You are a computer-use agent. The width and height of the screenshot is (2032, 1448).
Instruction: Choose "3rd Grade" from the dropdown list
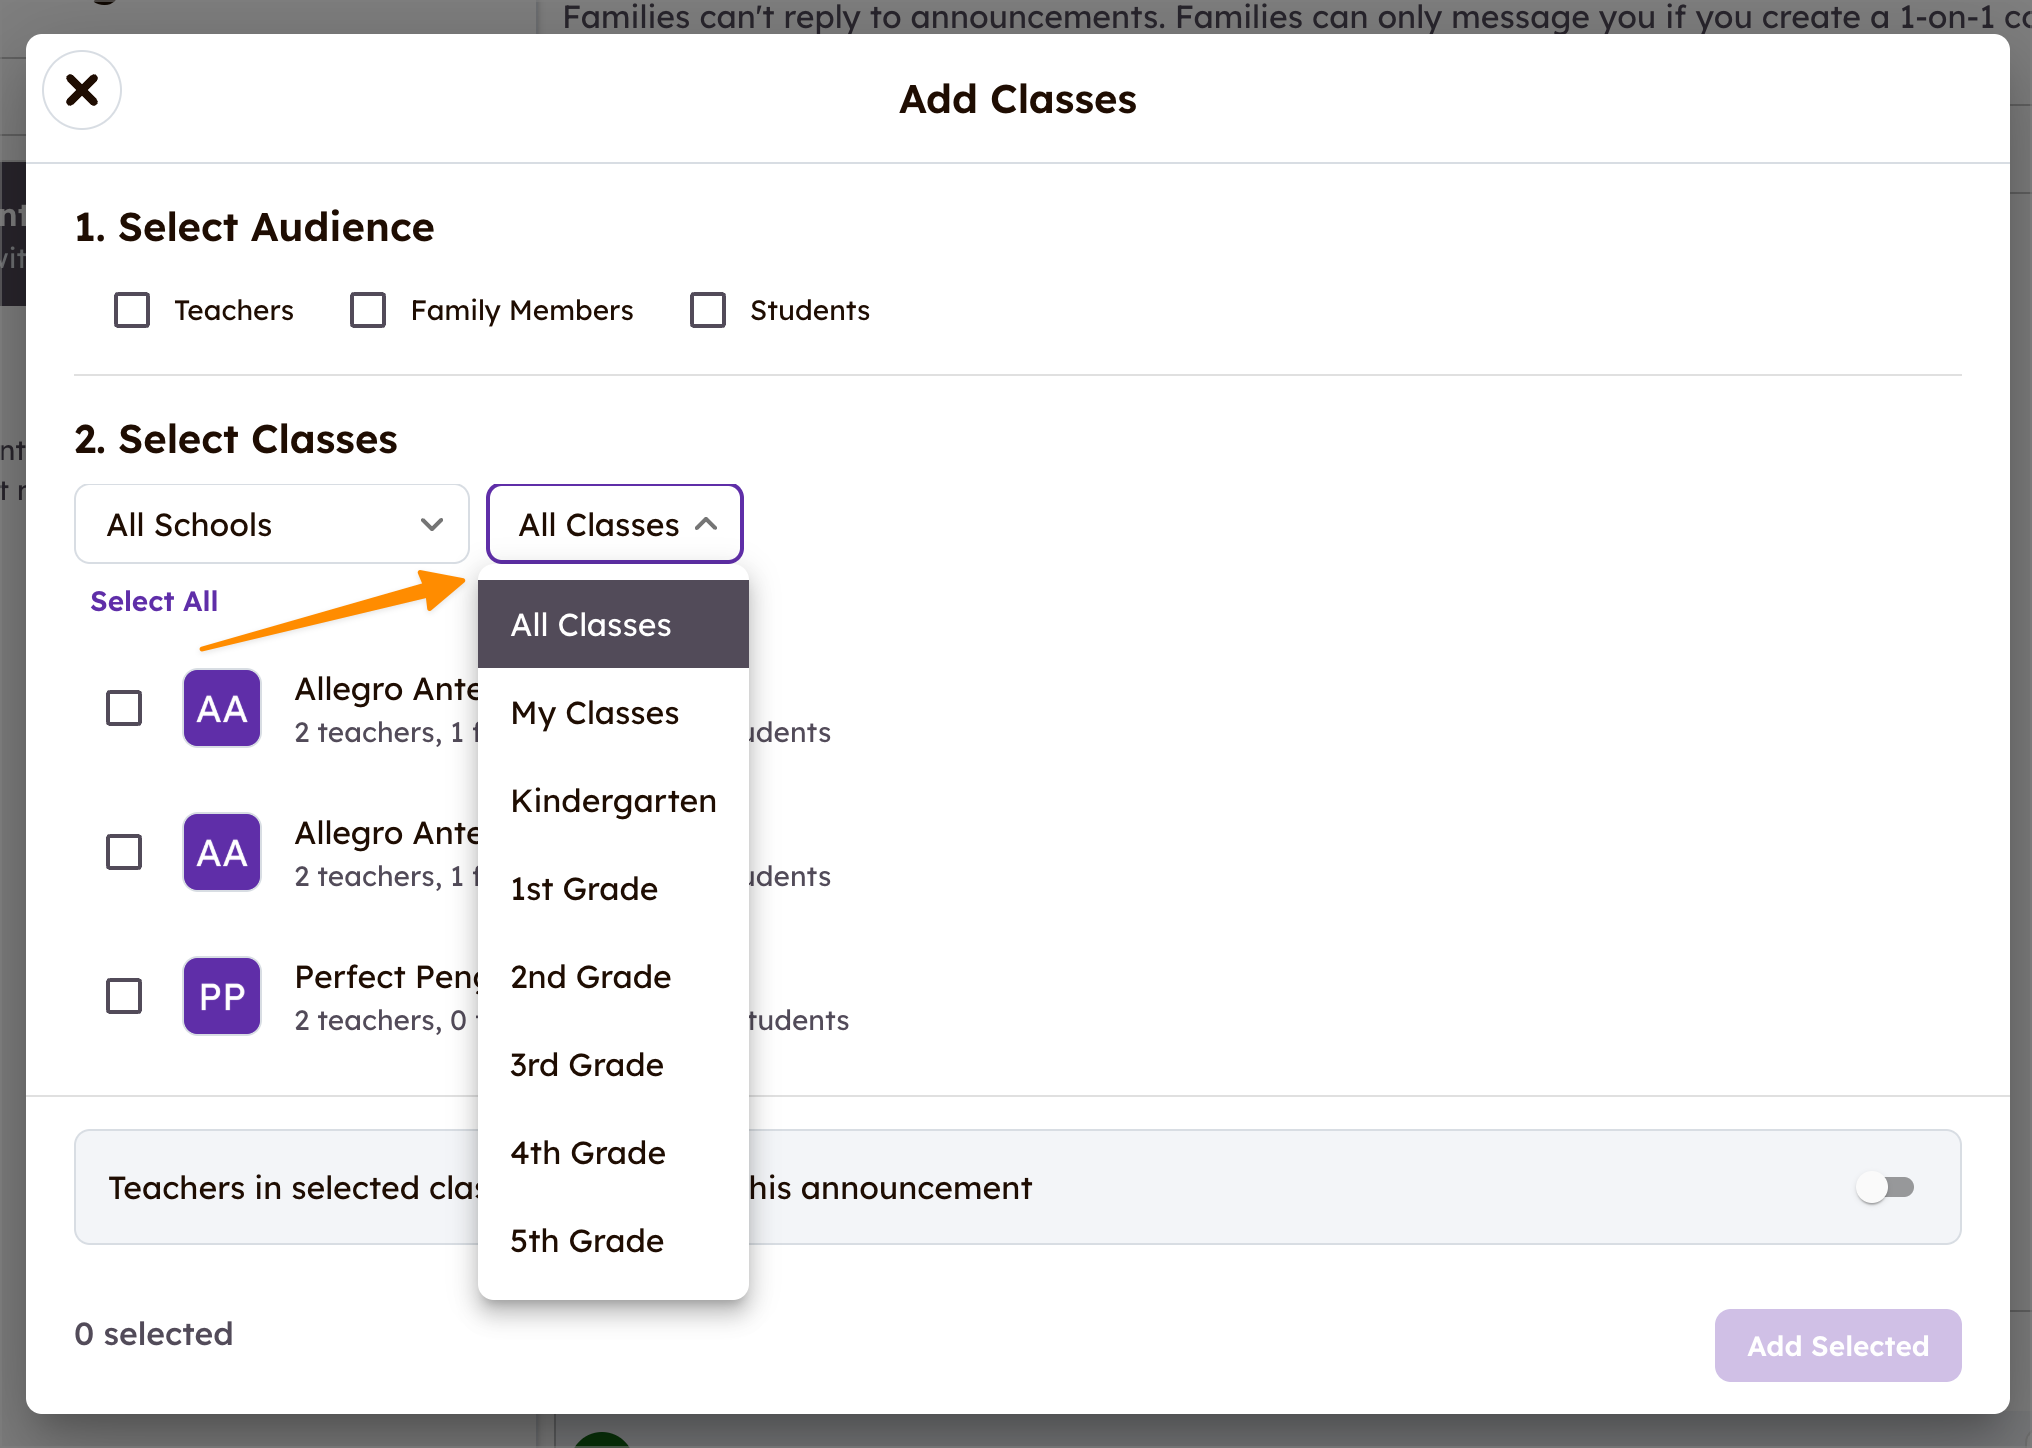pyautogui.click(x=587, y=1064)
